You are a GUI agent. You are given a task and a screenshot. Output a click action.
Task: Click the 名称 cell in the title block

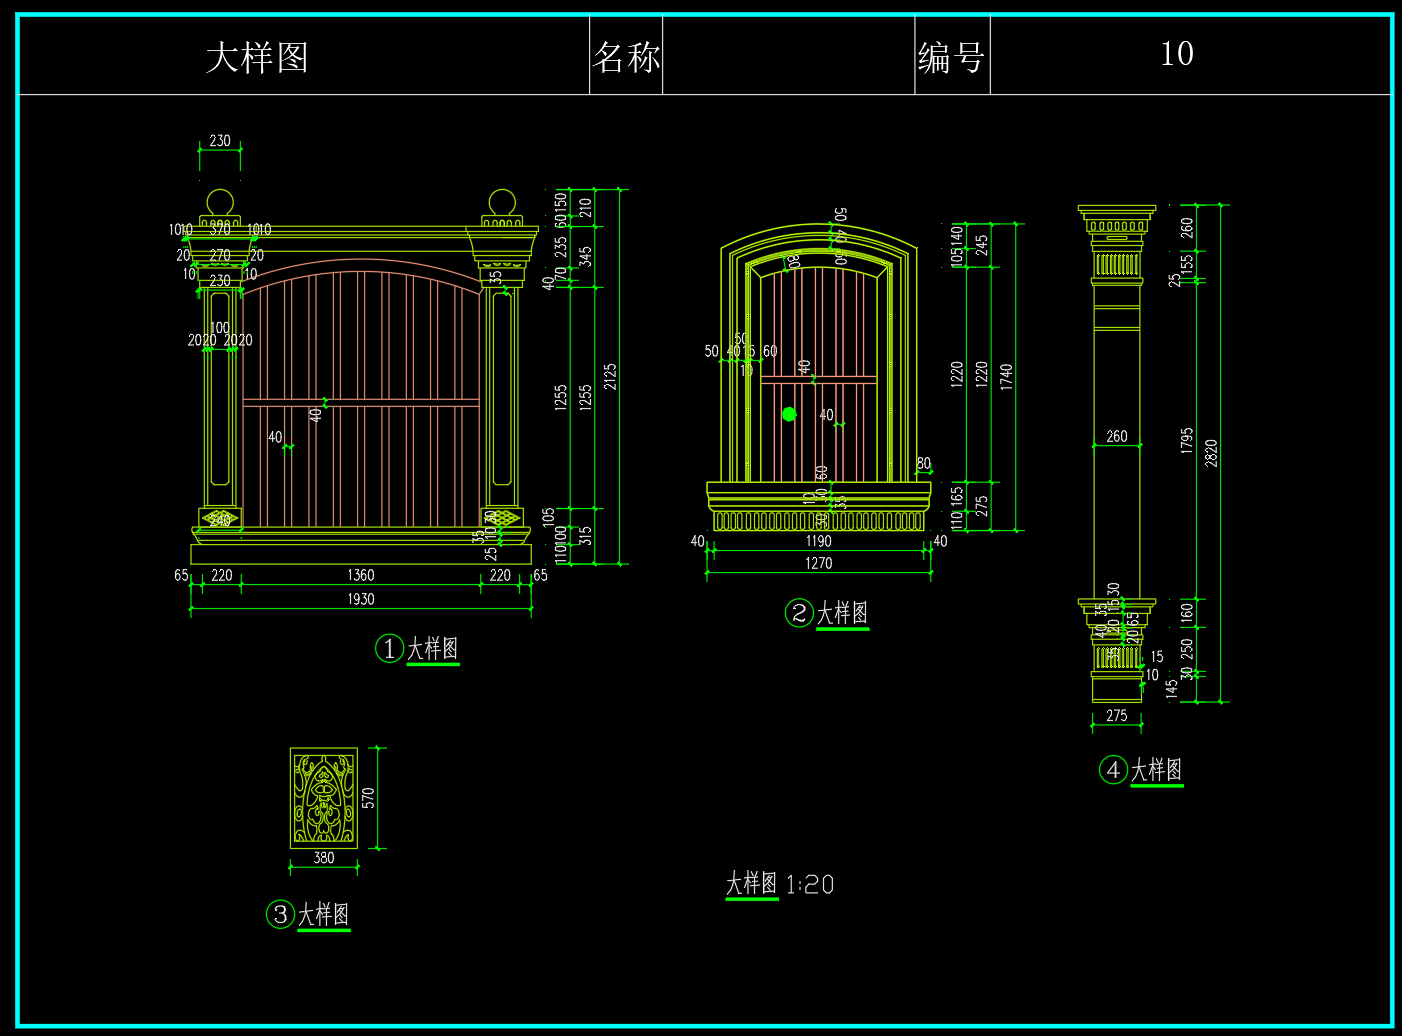626,57
